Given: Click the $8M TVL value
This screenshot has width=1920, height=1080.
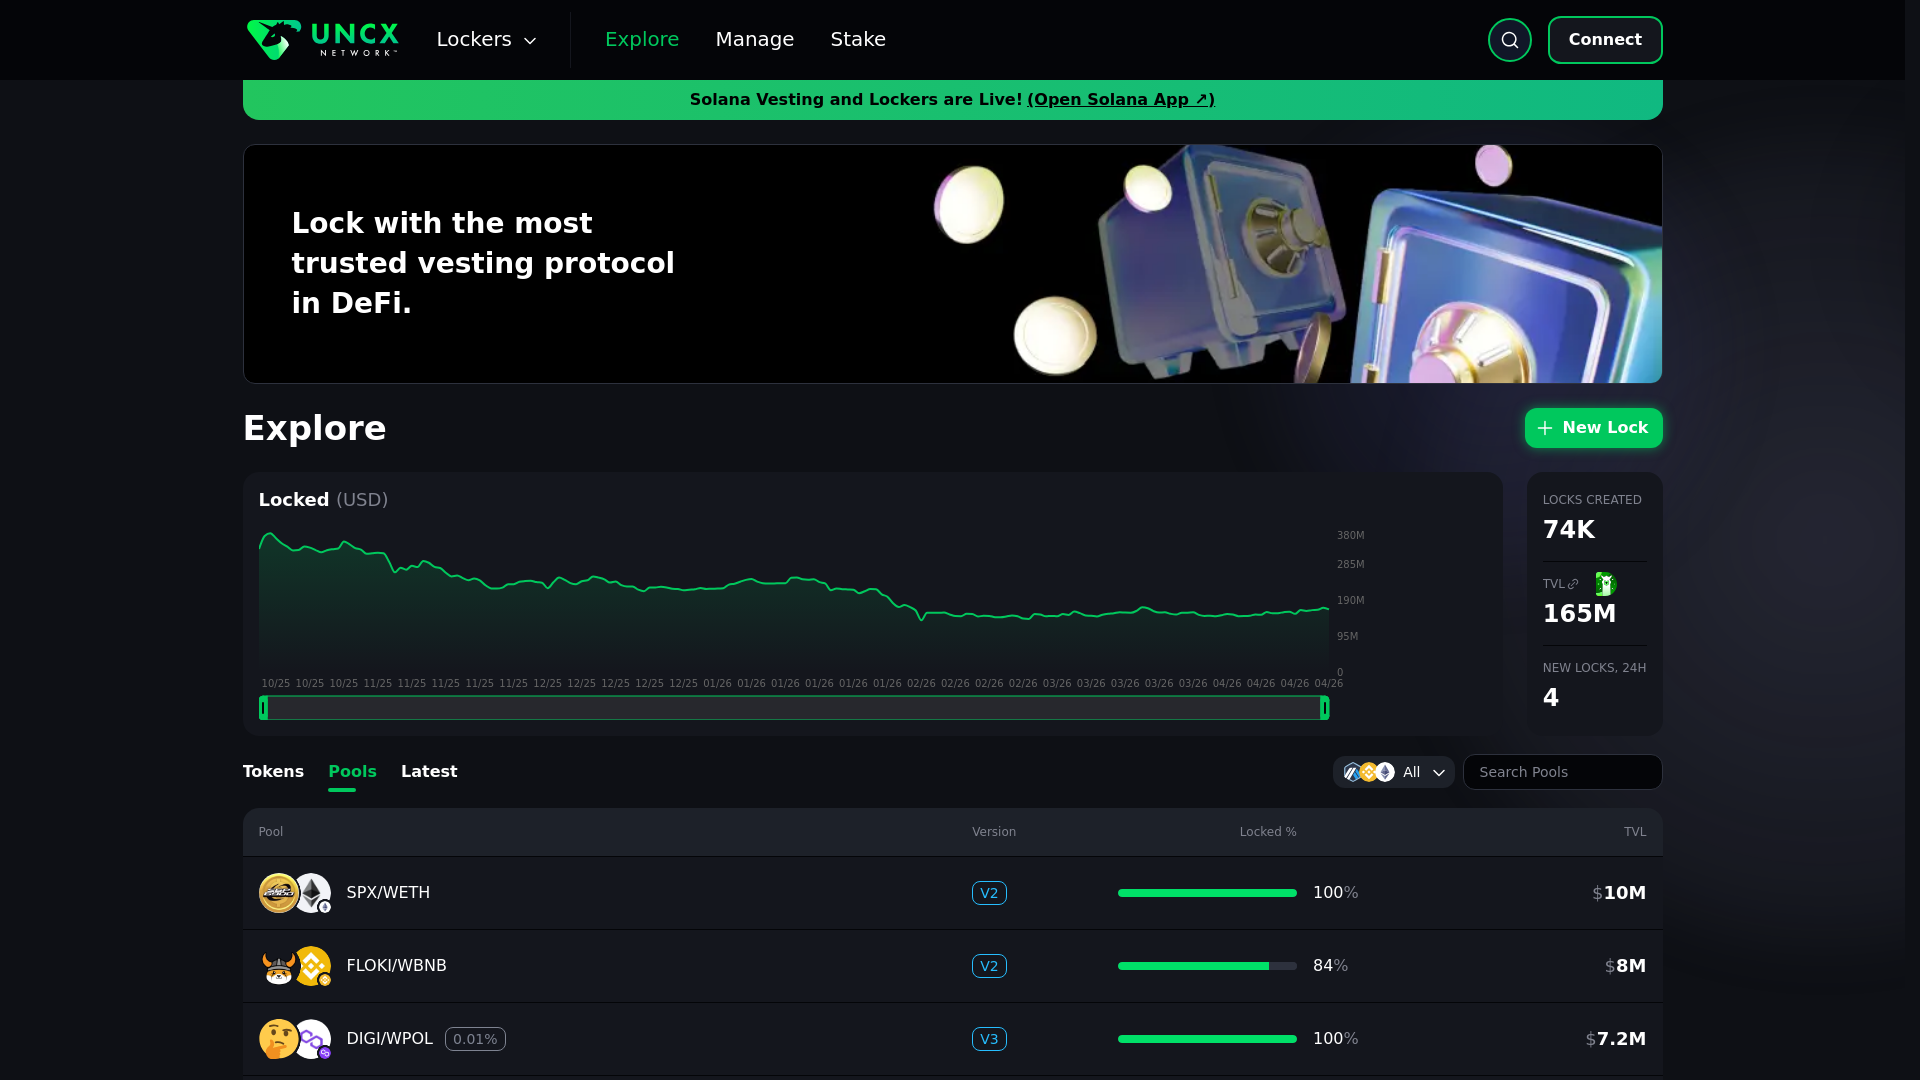Looking at the screenshot, I should pyautogui.click(x=1625, y=966).
